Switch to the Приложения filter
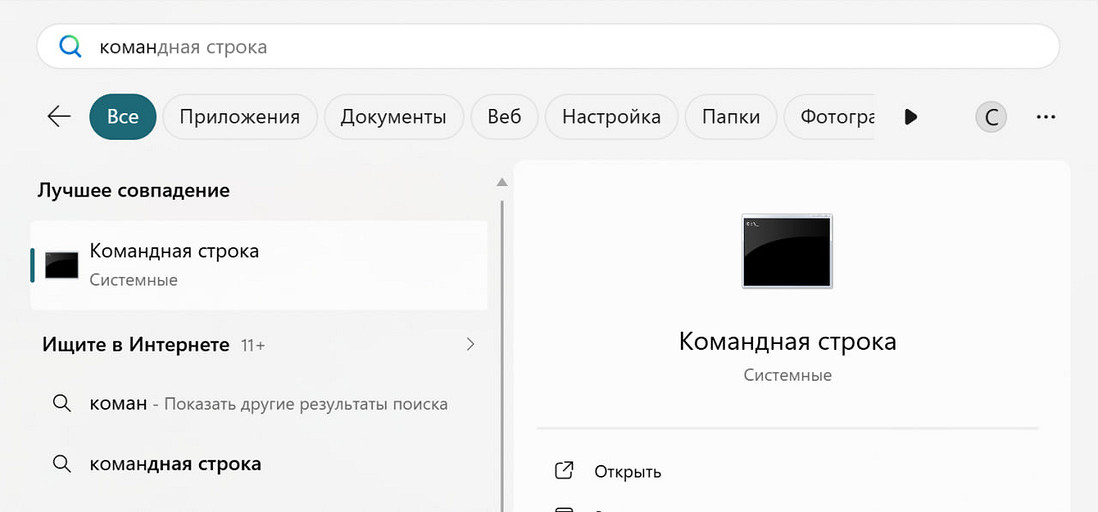 [239, 117]
